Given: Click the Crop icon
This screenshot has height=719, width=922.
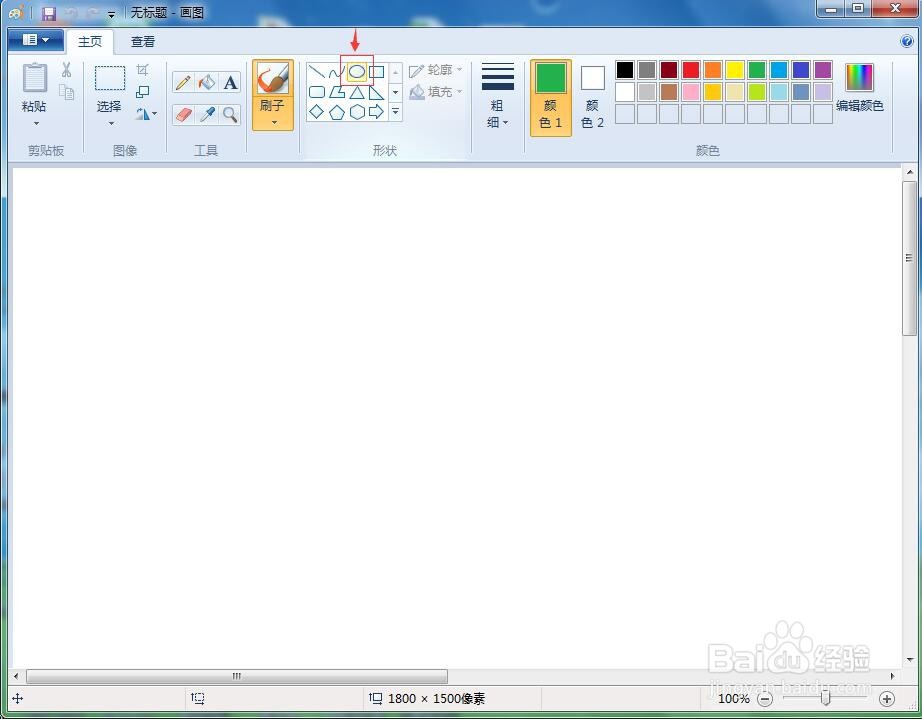Looking at the screenshot, I should pyautogui.click(x=142, y=70).
